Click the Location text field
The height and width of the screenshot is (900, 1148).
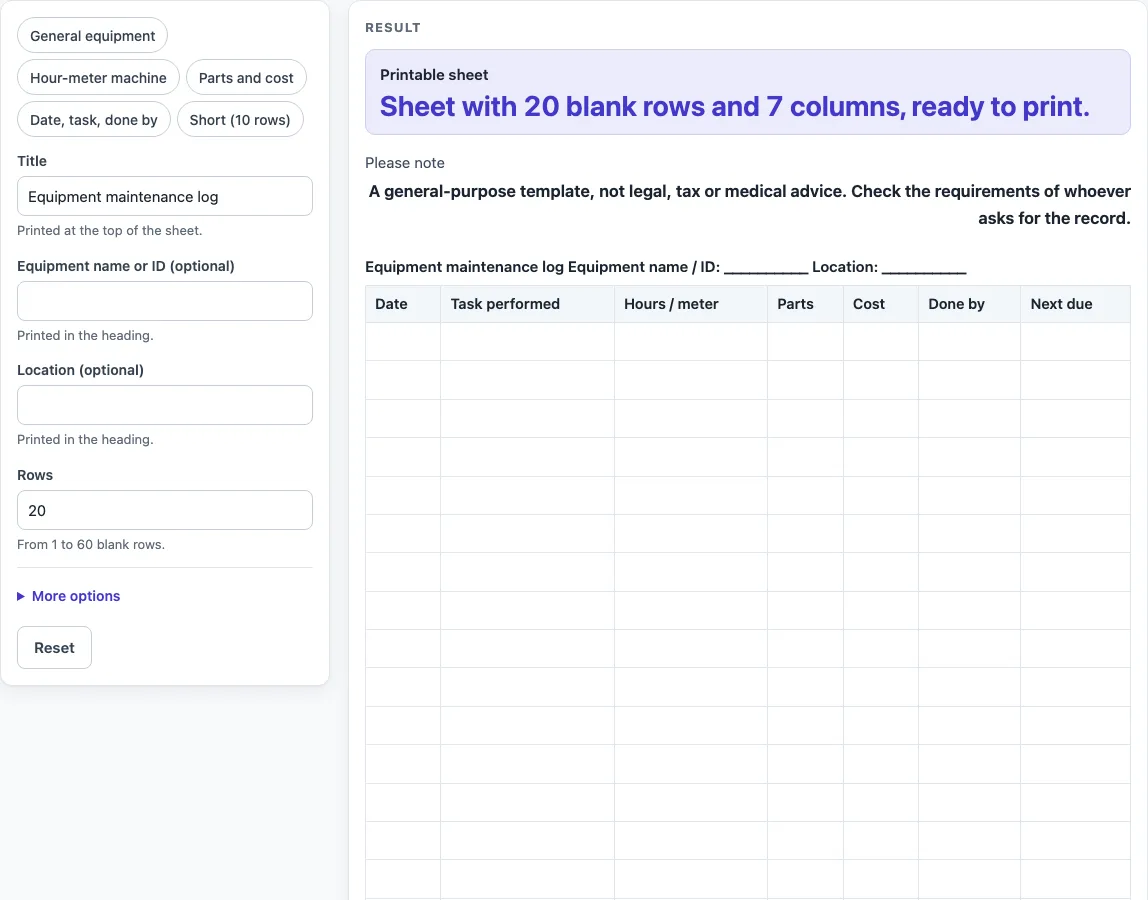click(x=165, y=405)
